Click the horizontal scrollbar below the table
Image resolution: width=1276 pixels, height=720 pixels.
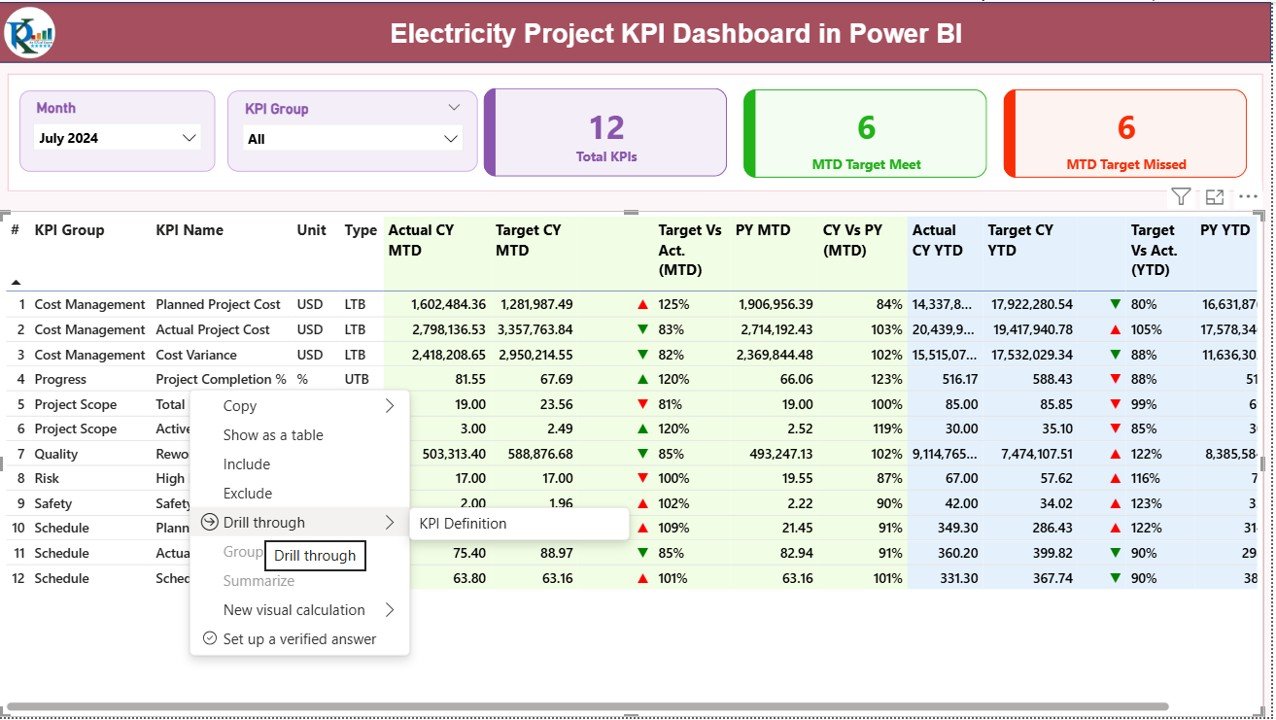[600, 708]
